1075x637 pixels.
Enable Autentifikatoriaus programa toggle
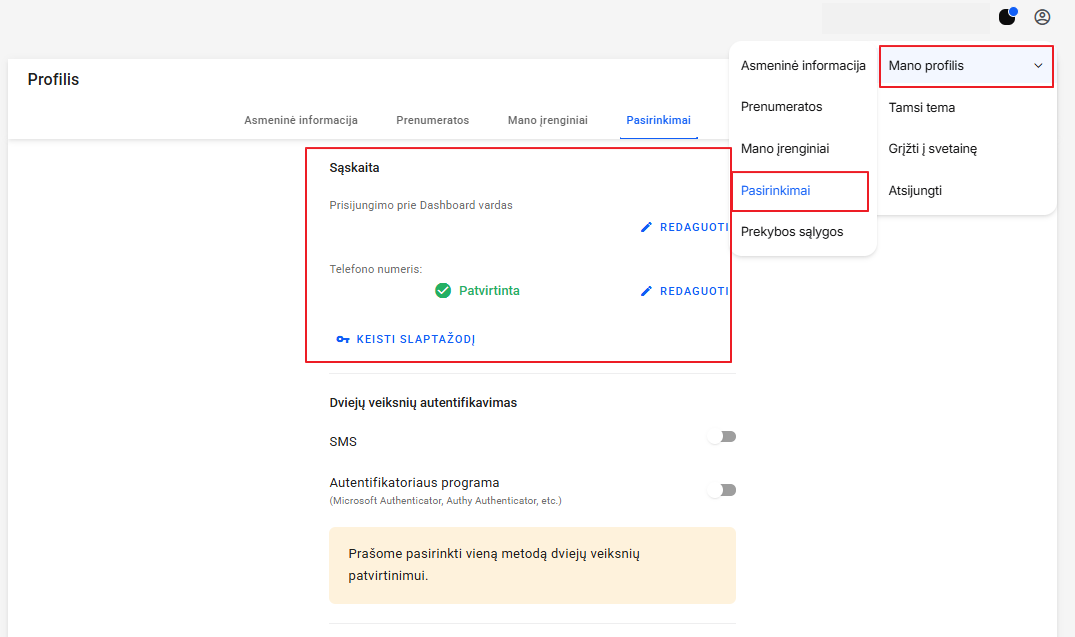point(722,490)
